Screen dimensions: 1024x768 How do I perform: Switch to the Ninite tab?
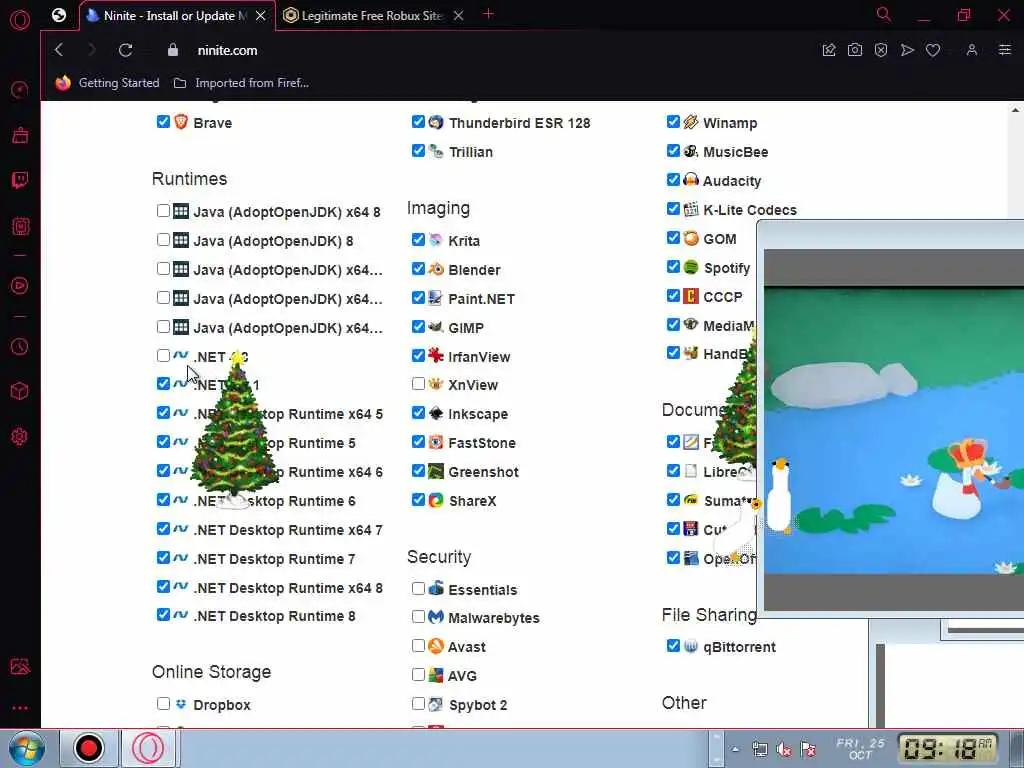176,16
